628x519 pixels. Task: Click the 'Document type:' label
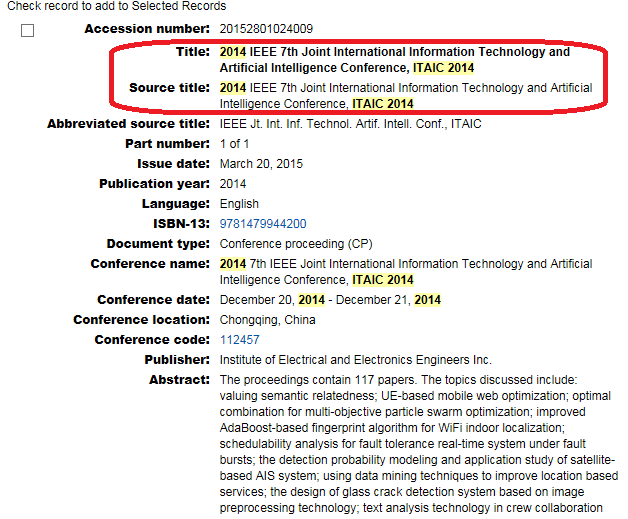coord(158,244)
